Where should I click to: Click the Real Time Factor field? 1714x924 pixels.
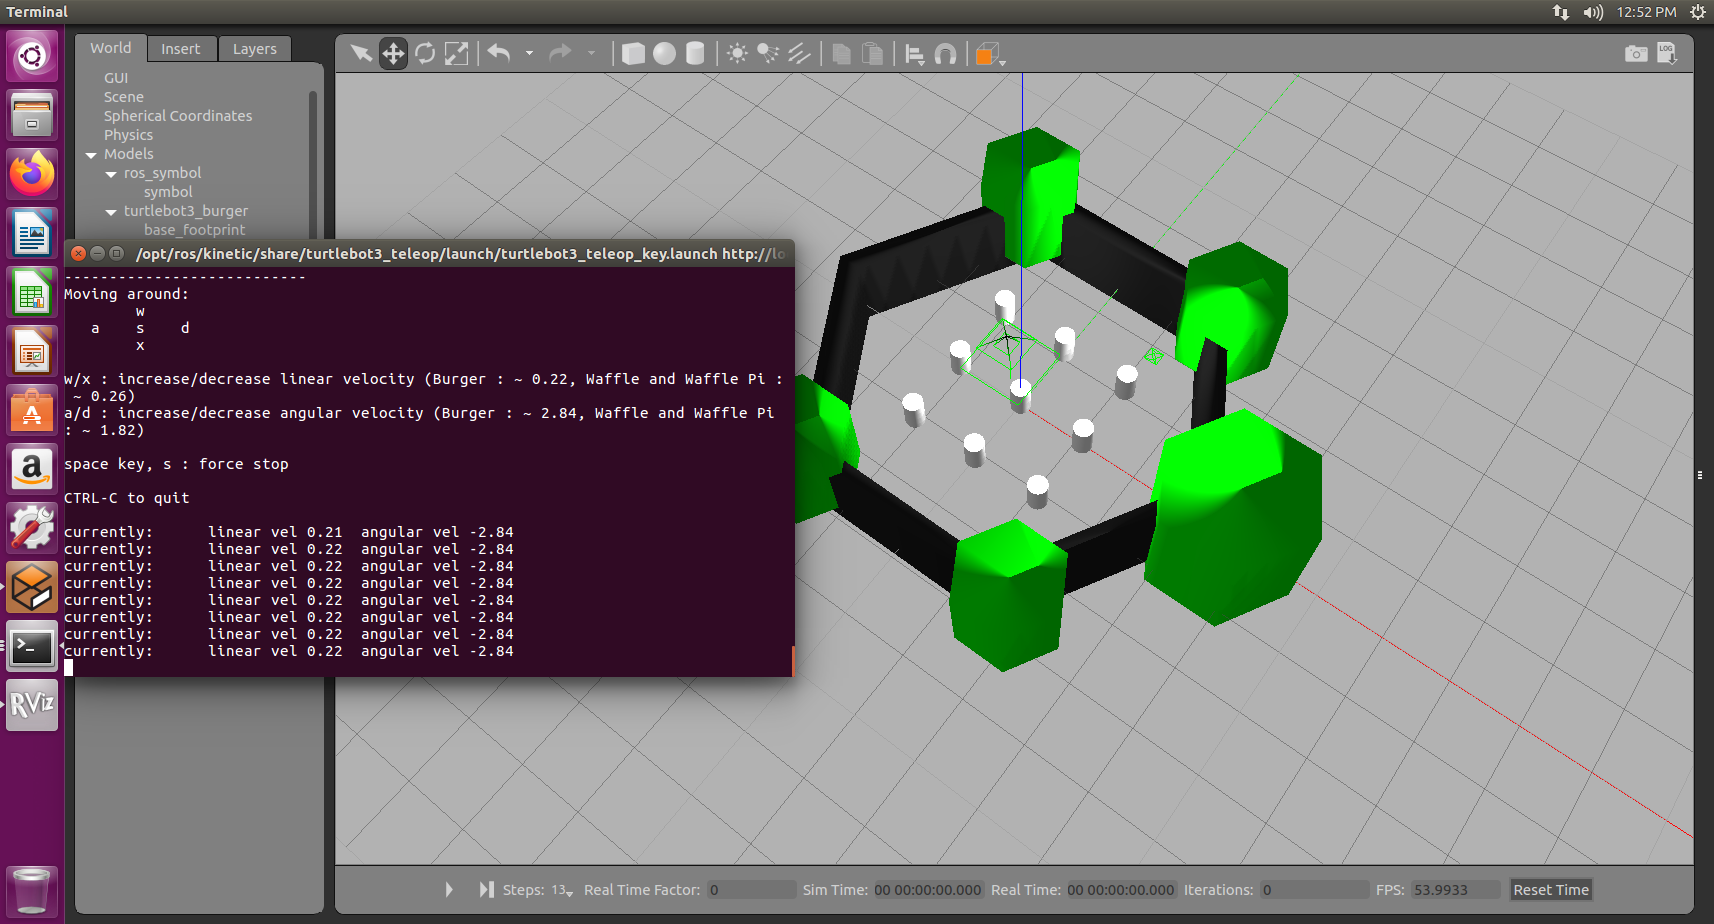[751, 889]
